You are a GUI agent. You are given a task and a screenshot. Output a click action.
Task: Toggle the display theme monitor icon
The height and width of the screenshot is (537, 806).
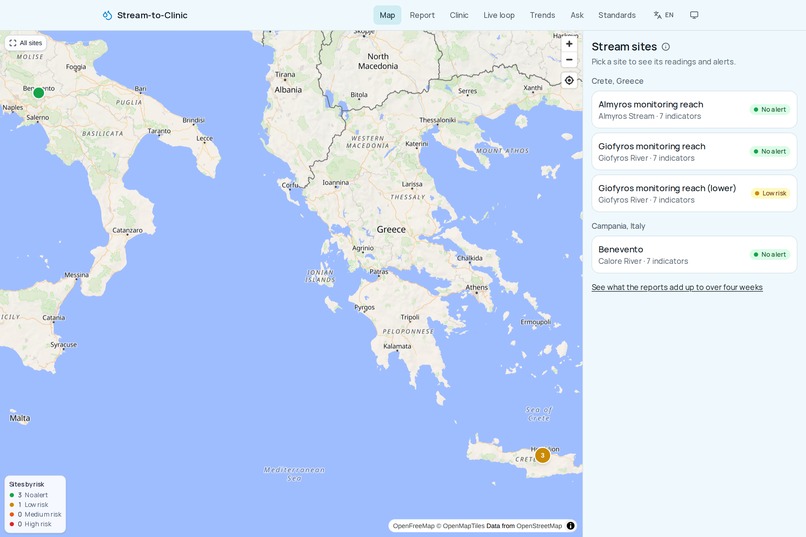click(694, 15)
